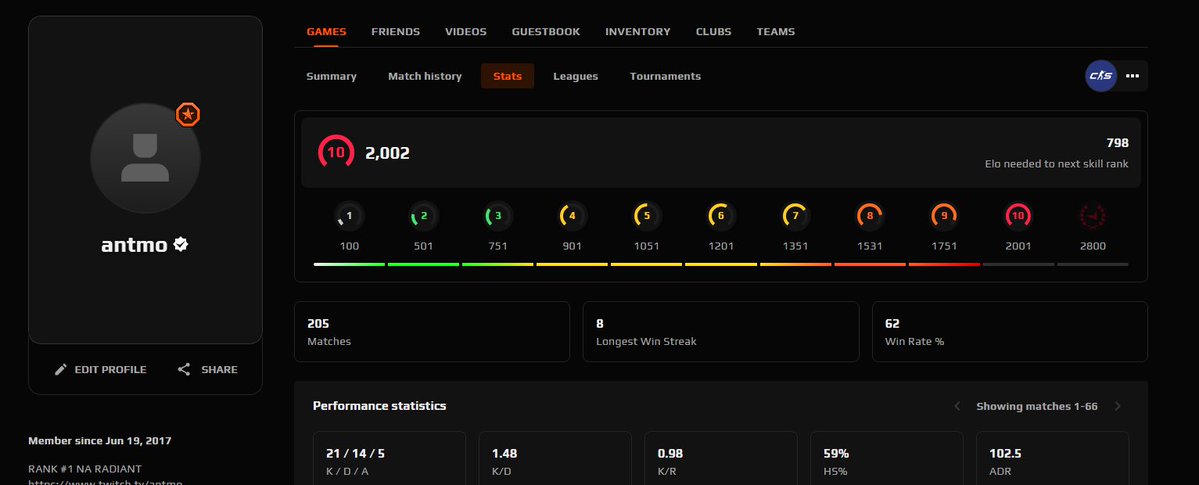Click the 1531 Elo threshold label
This screenshot has height=485, width=1199.
coord(869,246)
